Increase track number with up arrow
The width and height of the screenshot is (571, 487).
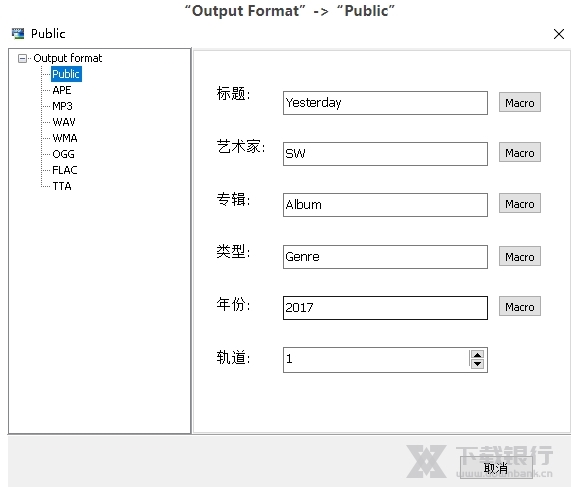(477, 355)
